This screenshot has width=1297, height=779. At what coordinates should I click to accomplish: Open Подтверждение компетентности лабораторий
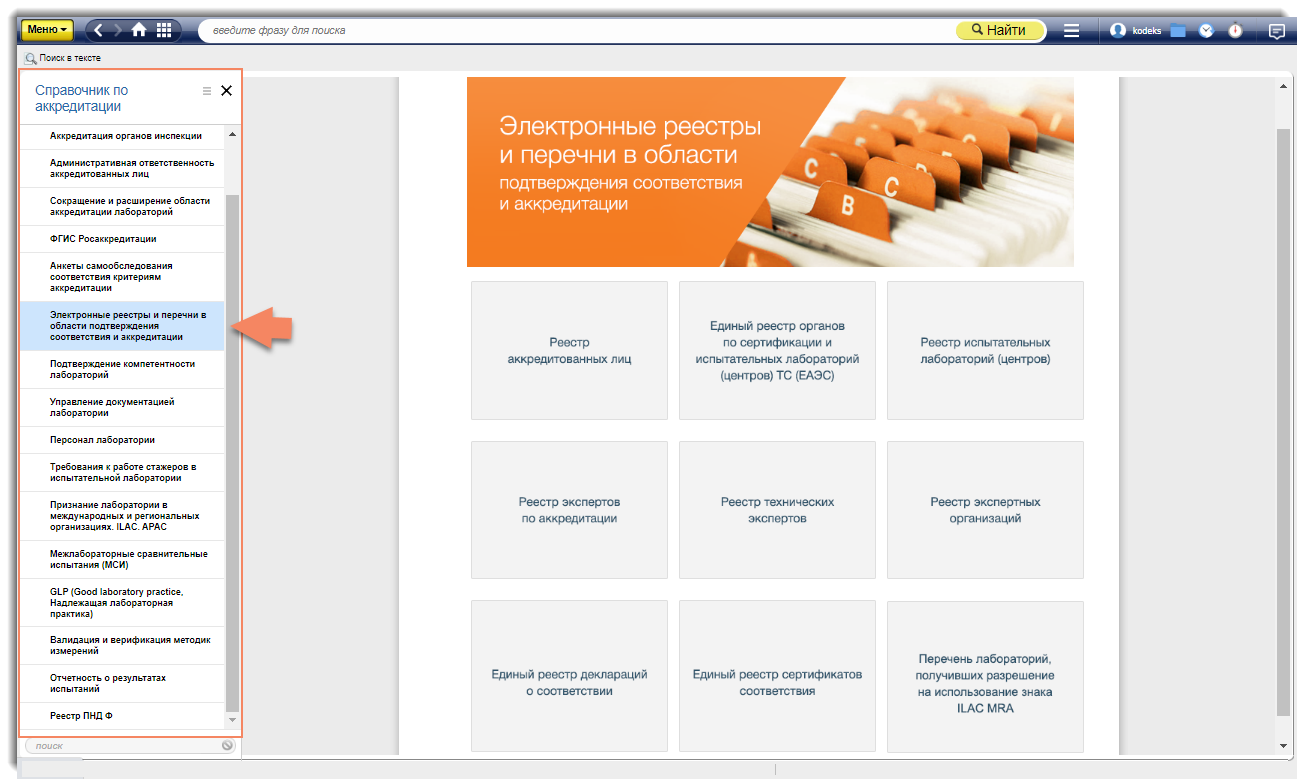pos(122,369)
